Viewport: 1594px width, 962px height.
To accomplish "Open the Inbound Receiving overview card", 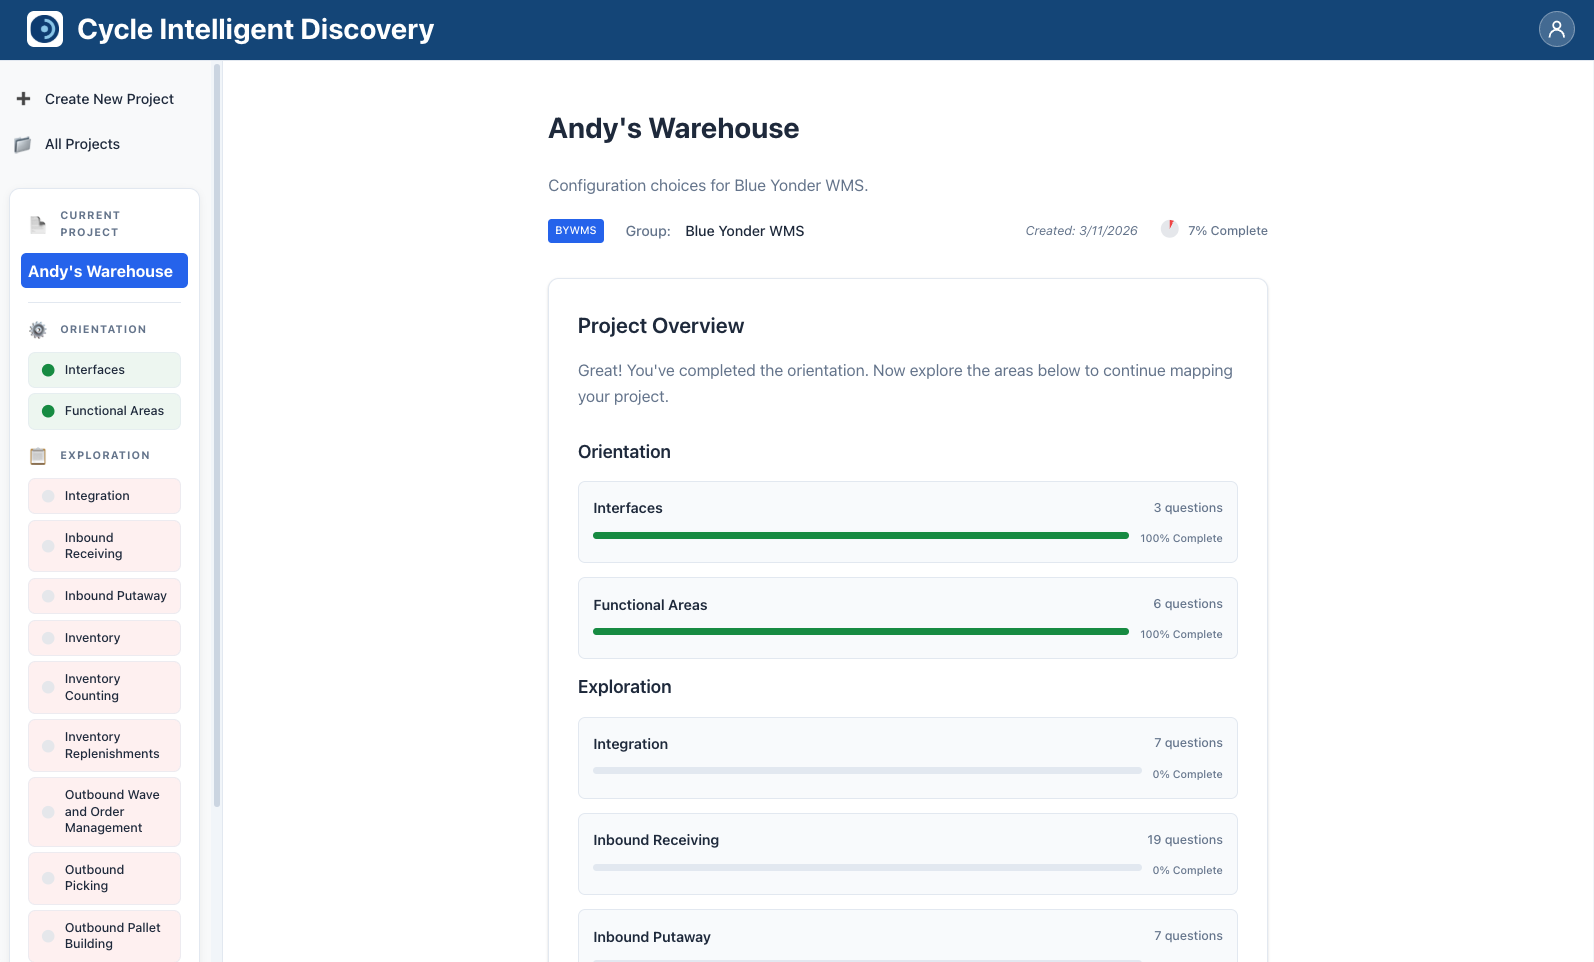I will [x=907, y=853].
